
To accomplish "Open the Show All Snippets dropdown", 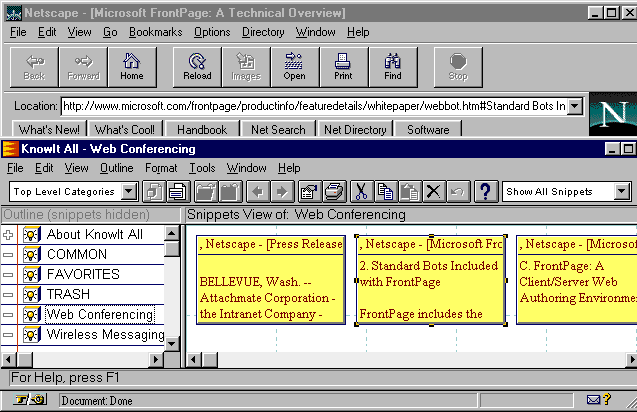I will coord(621,191).
